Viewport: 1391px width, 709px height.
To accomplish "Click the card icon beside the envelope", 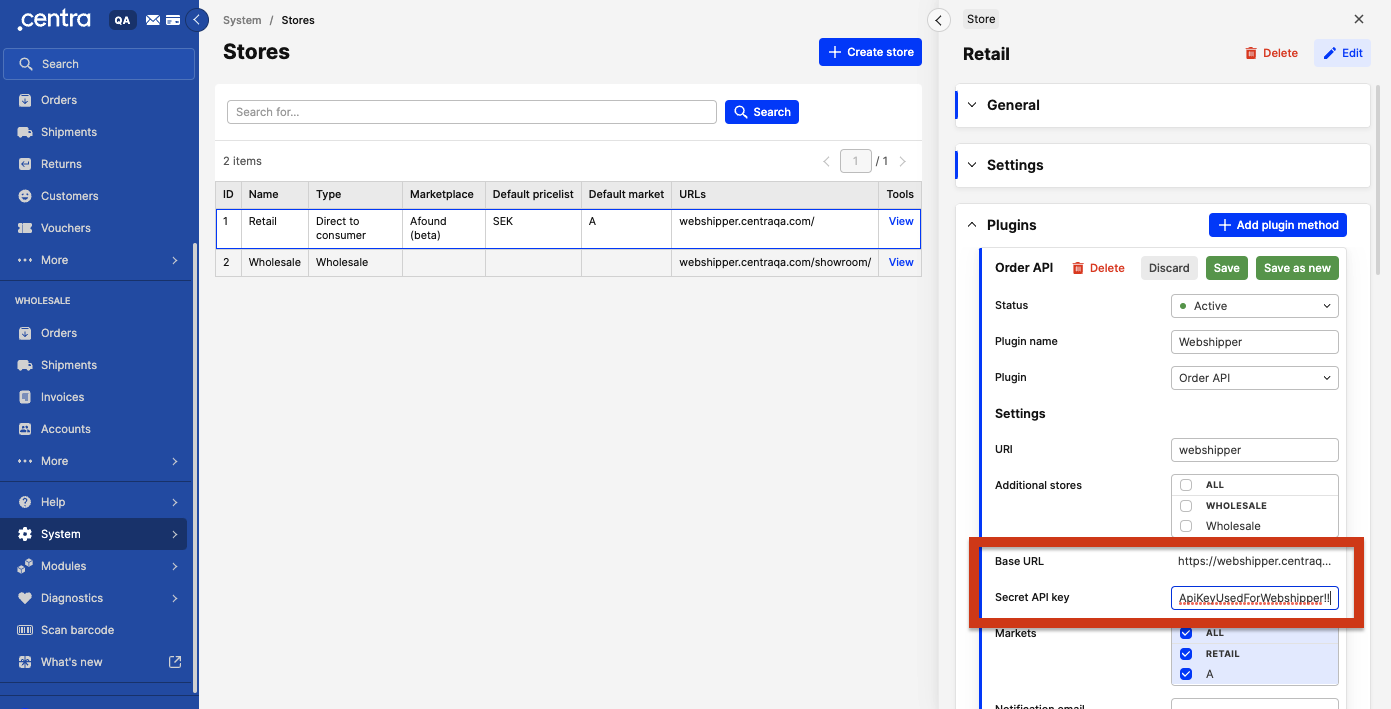I will (173, 20).
